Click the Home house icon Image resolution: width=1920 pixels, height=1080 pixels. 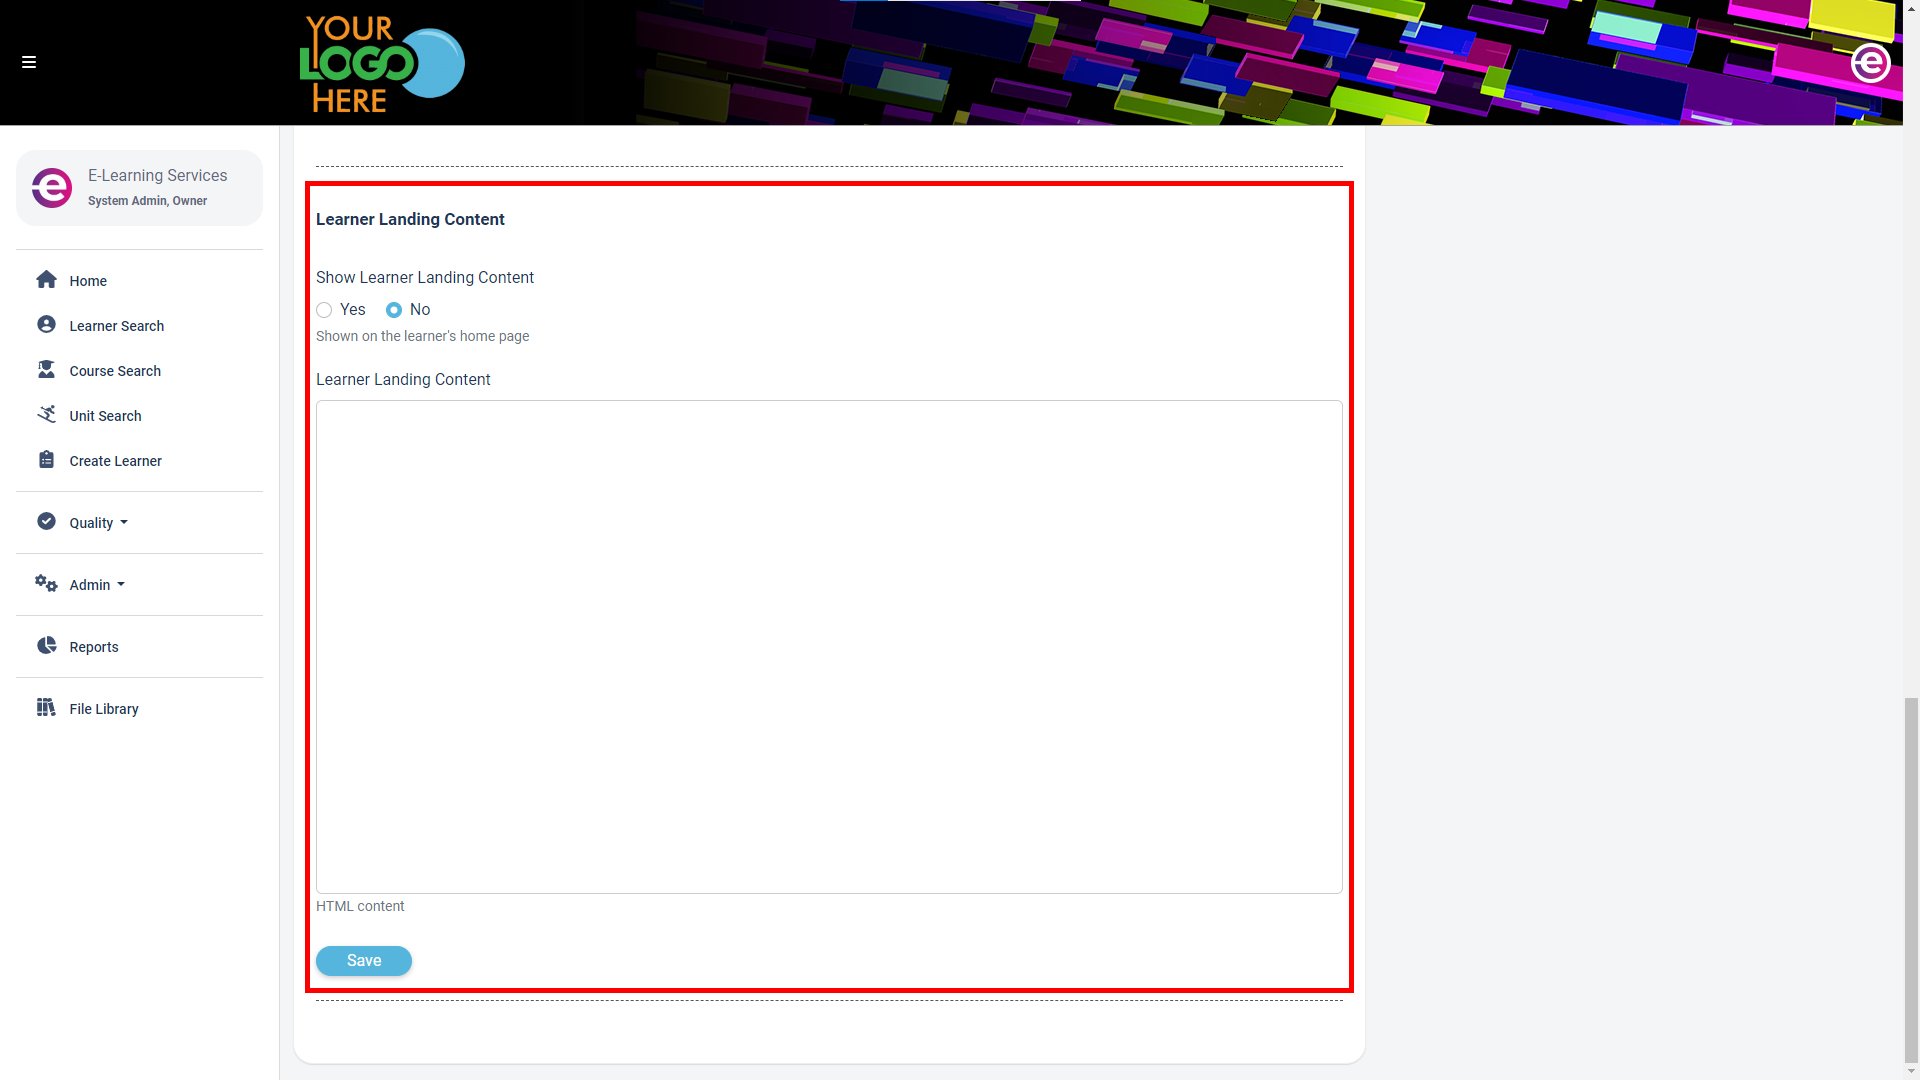[x=46, y=280]
